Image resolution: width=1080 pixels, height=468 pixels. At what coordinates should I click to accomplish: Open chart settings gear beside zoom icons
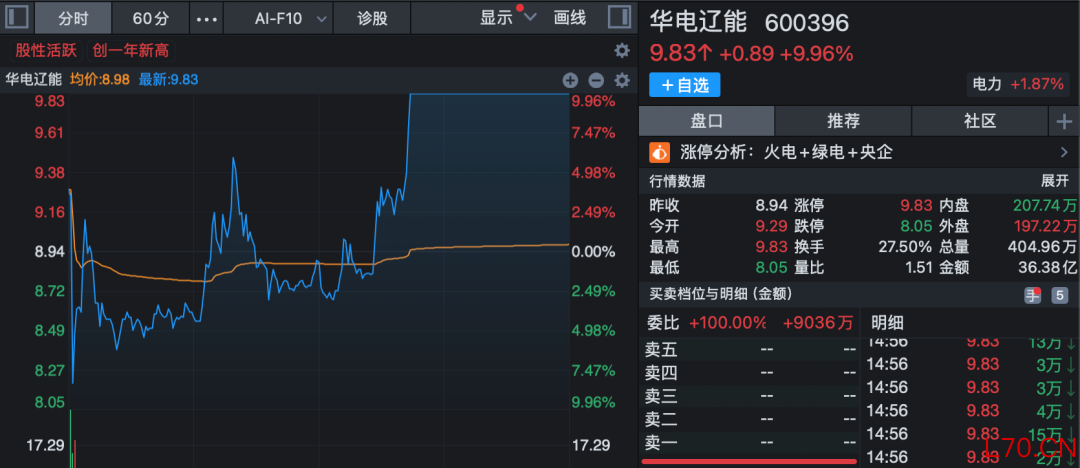(622, 80)
